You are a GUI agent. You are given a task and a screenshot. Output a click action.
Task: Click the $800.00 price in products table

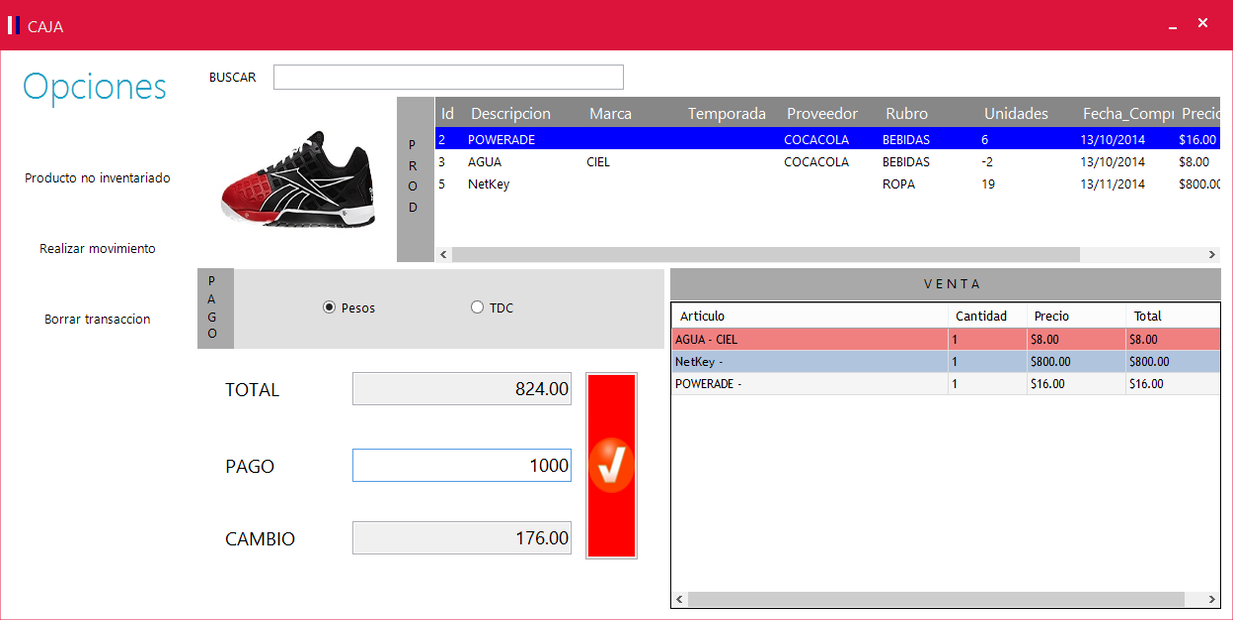tap(1199, 184)
